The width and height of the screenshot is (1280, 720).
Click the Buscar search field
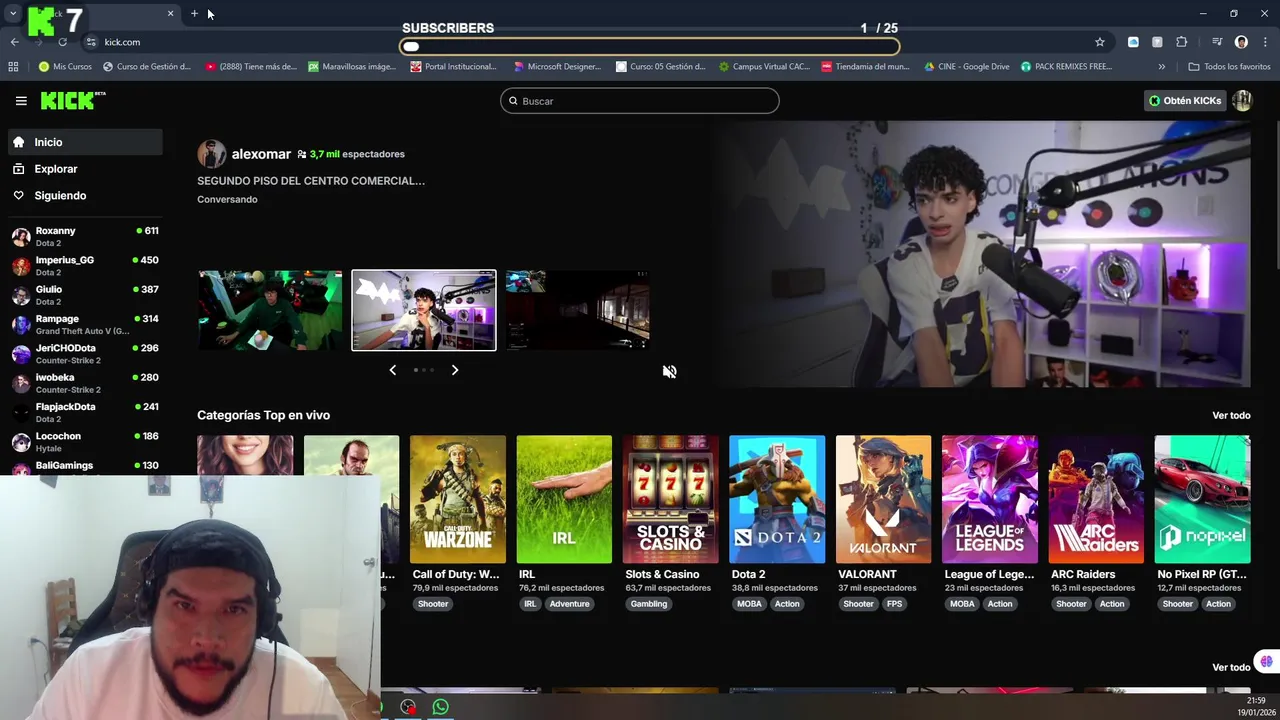point(639,101)
